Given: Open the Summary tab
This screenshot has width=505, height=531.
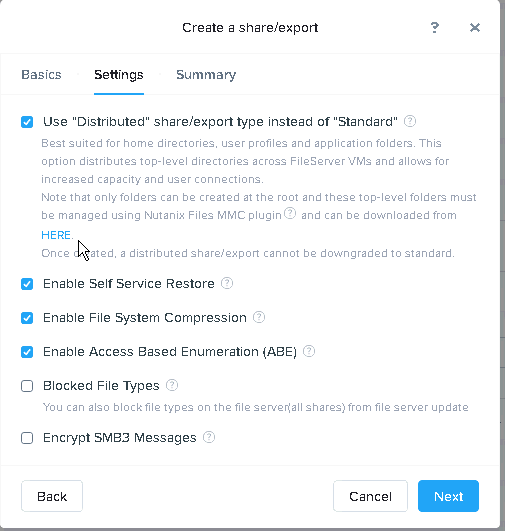Looking at the screenshot, I should coord(206,75).
